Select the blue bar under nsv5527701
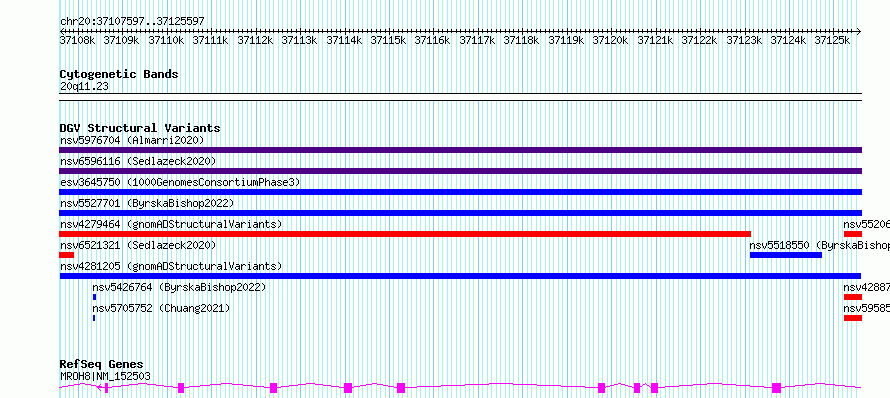This screenshot has height=398, width=890. [460, 213]
